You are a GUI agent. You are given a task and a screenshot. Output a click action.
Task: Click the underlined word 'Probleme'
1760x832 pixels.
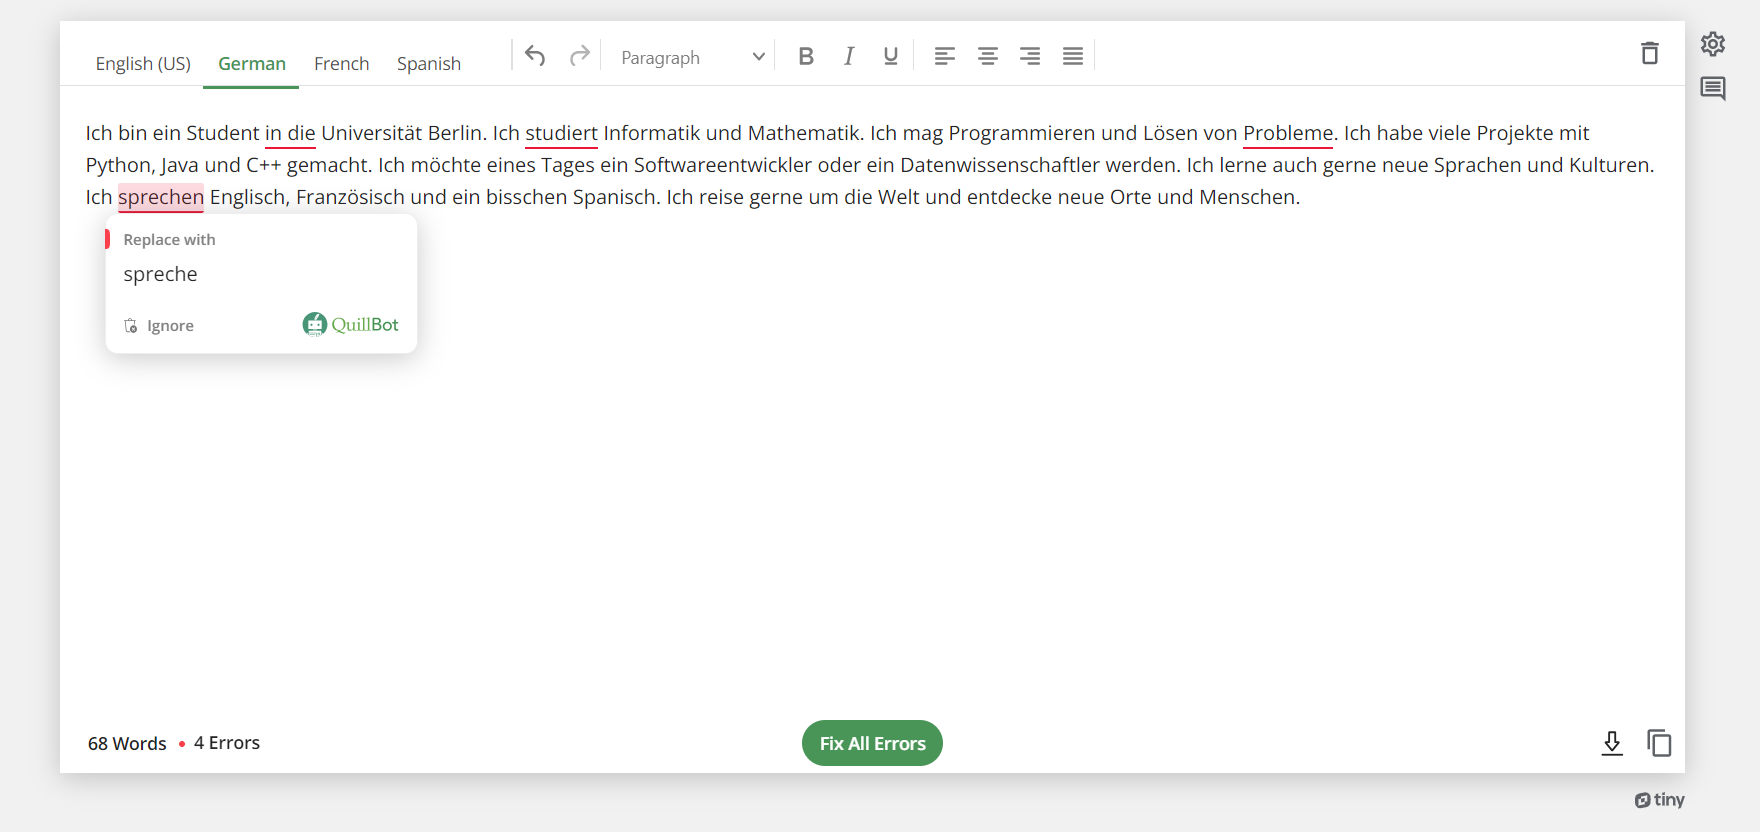[1288, 133]
